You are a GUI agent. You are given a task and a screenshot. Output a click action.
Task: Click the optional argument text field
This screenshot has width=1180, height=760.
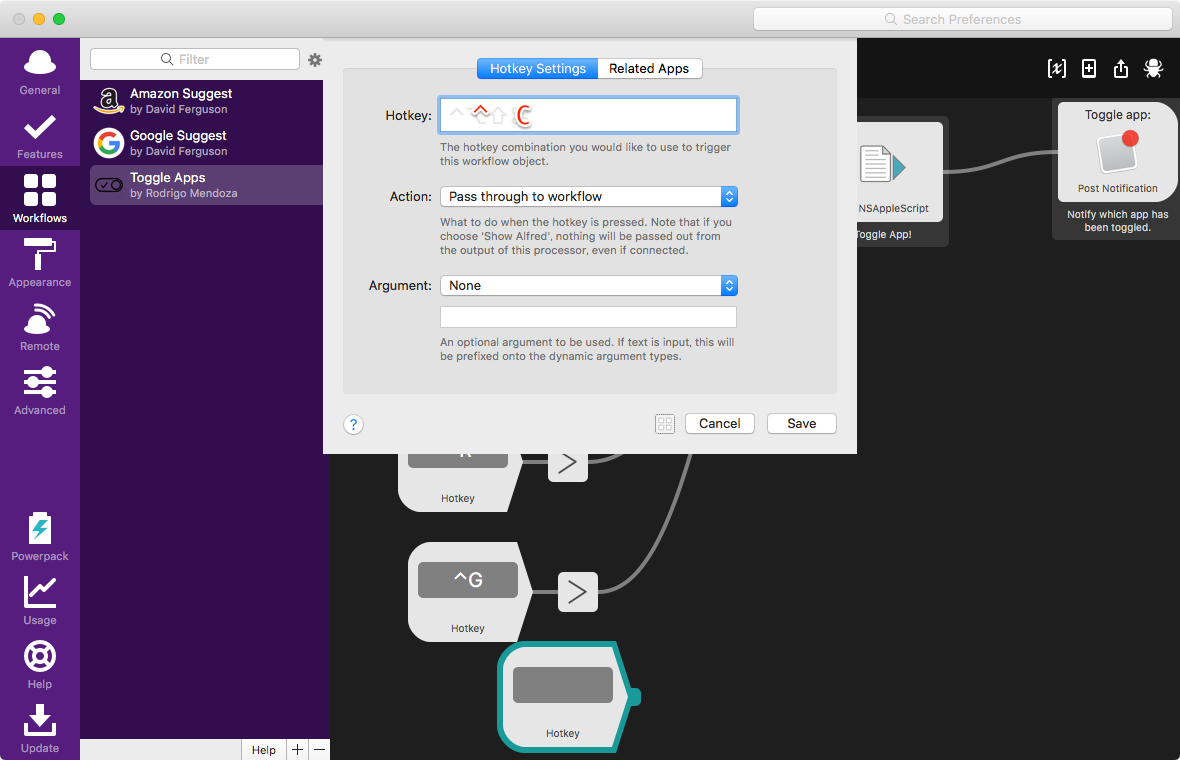coord(588,317)
